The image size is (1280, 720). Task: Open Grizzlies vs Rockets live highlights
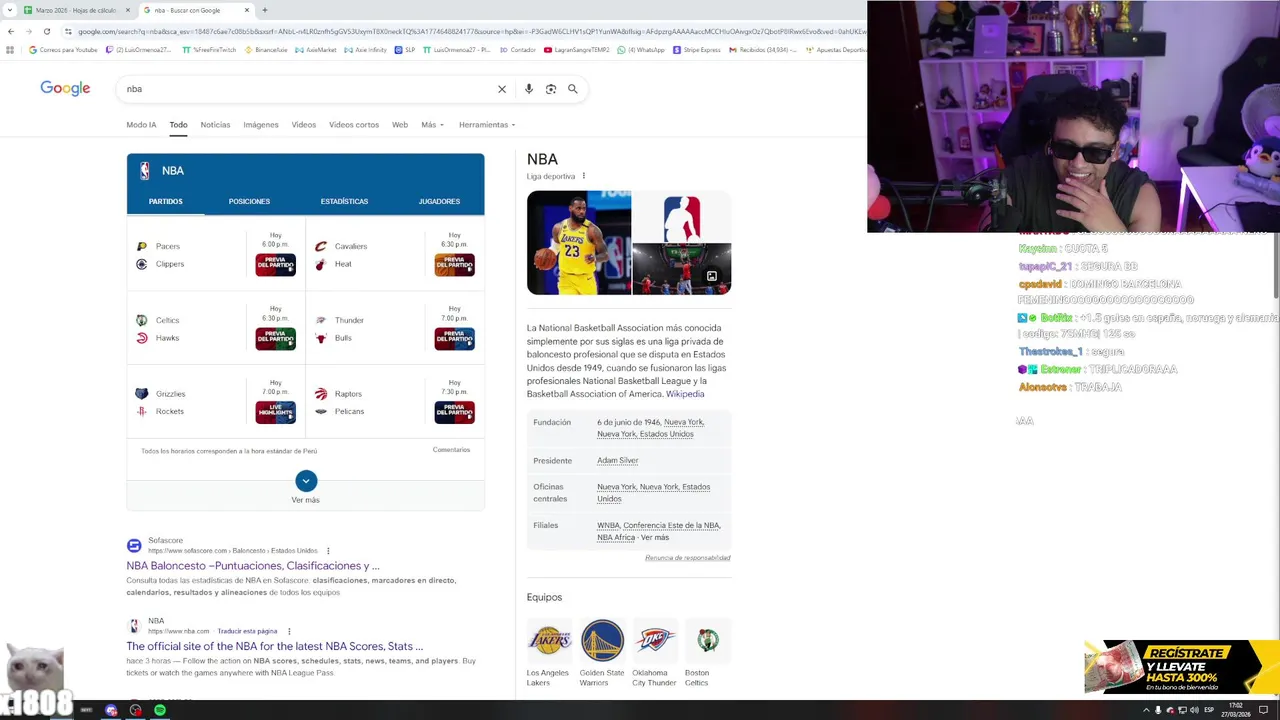click(275, 412)
